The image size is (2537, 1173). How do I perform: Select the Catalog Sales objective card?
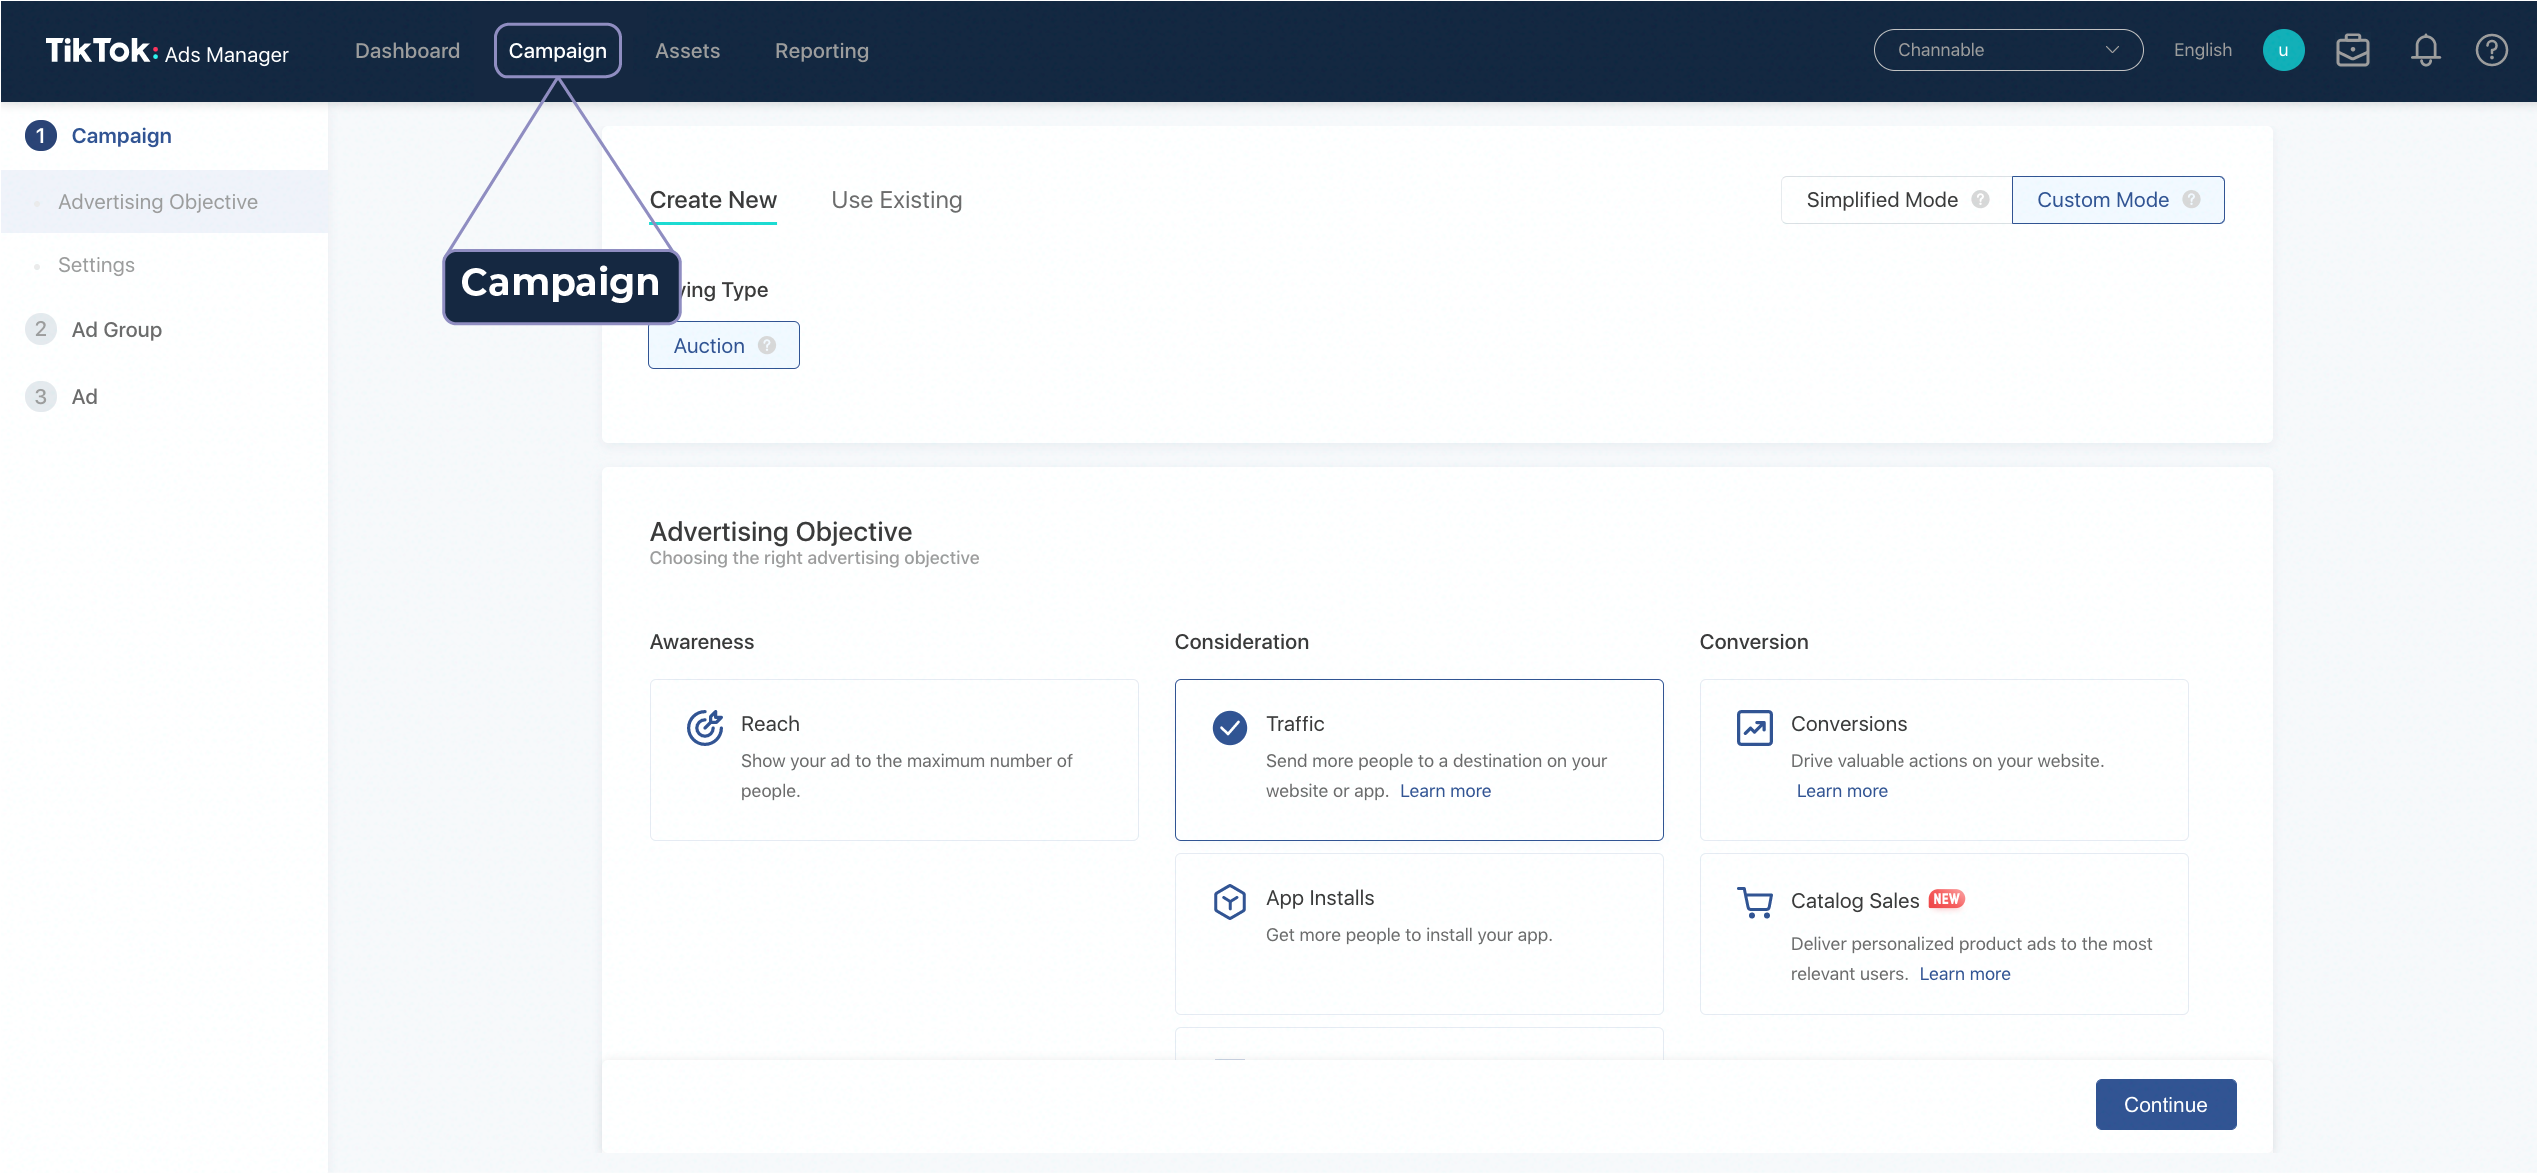point(1944,934)
